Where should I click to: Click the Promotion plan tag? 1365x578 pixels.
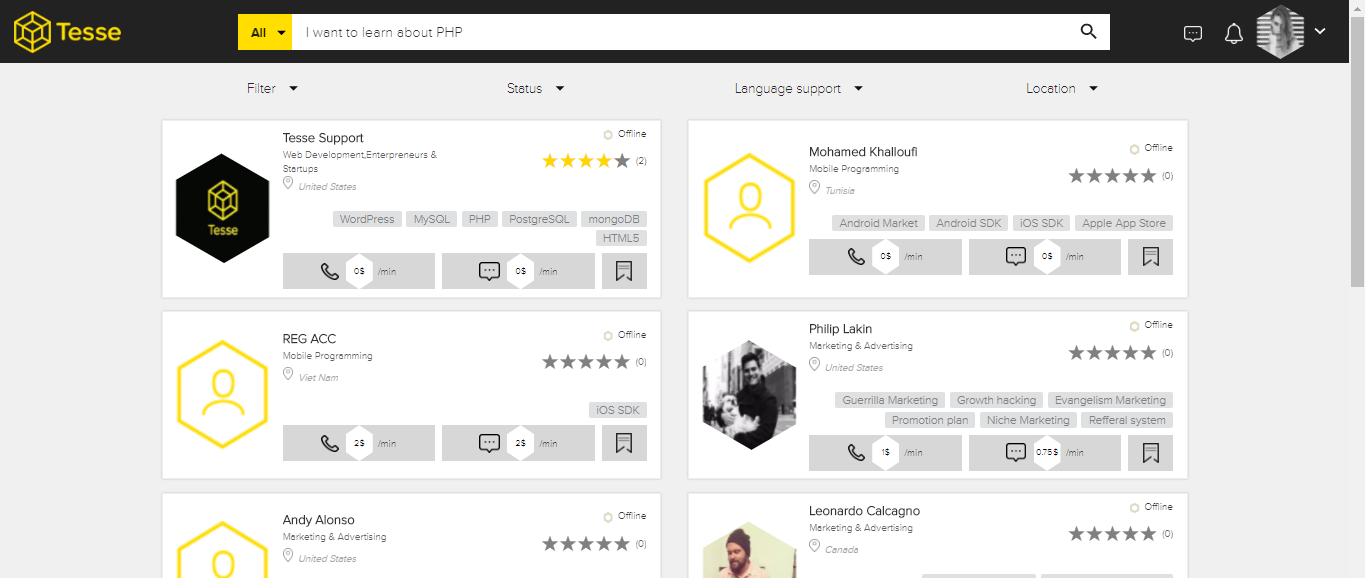click(x=930, y=420)
